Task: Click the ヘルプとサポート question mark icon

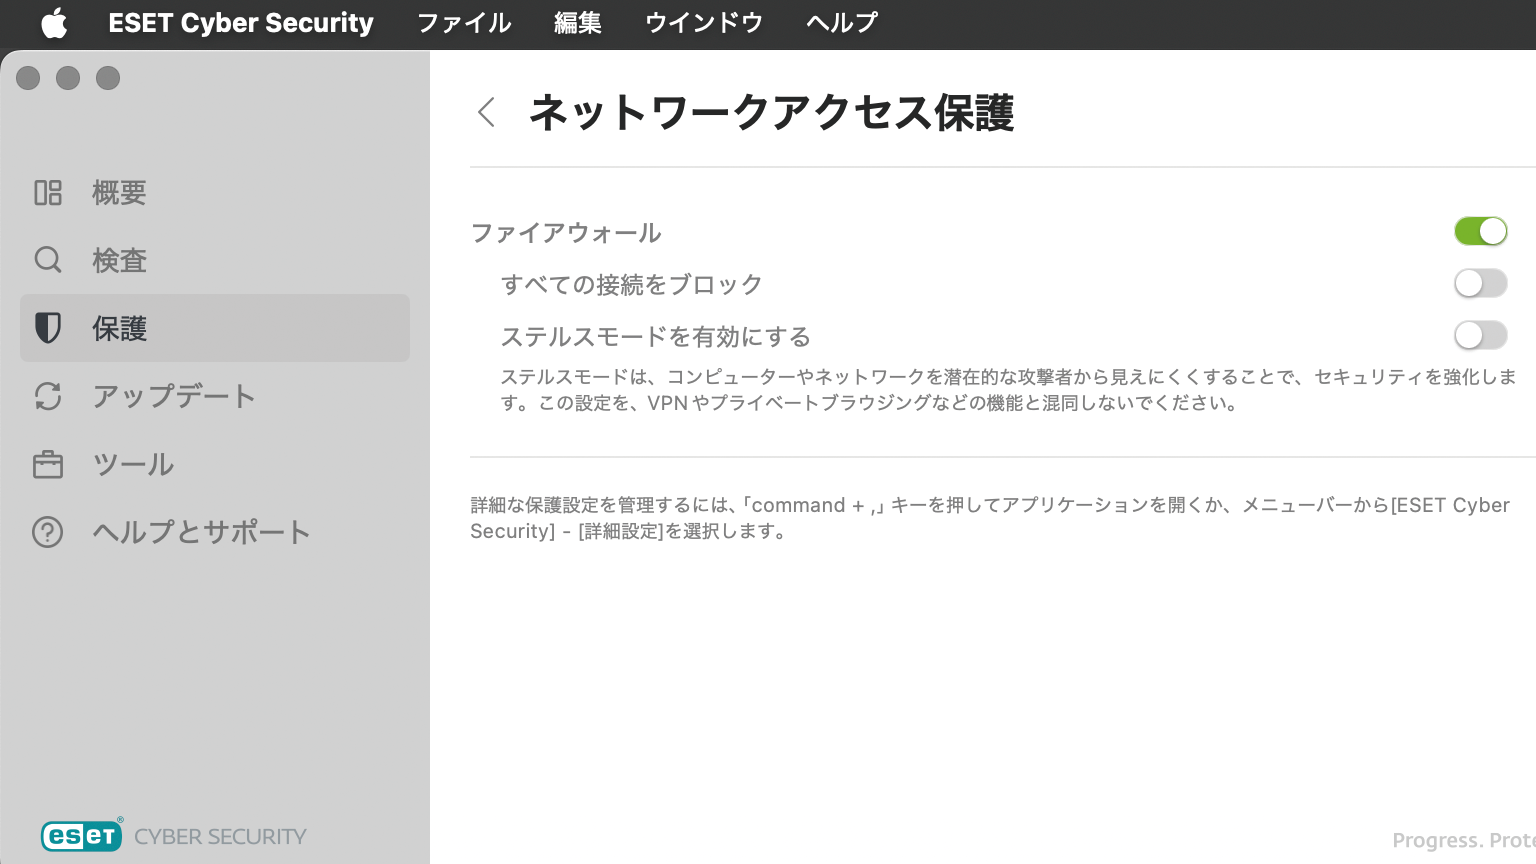Action: pyautogui.click(x=48, y=532)
